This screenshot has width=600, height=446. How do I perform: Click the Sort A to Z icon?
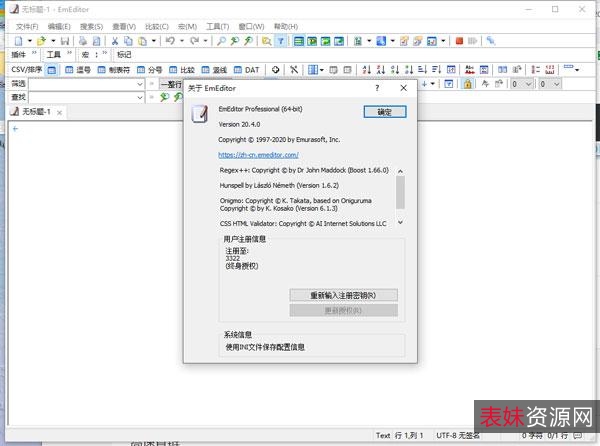point(367,69)
